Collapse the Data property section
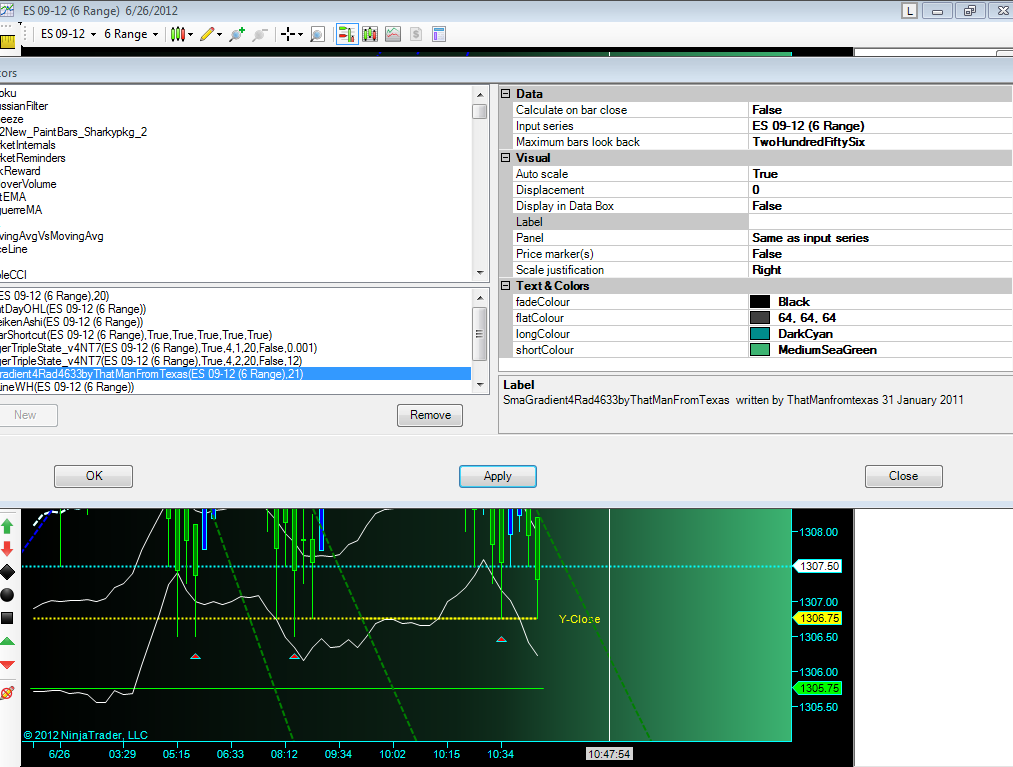The image size is (1013, 767). (506, 94)
